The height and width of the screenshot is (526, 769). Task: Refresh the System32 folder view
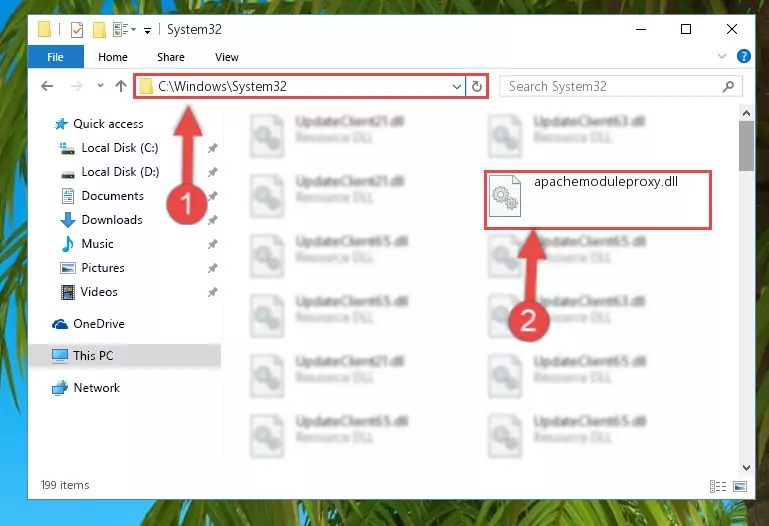point(477,87)
